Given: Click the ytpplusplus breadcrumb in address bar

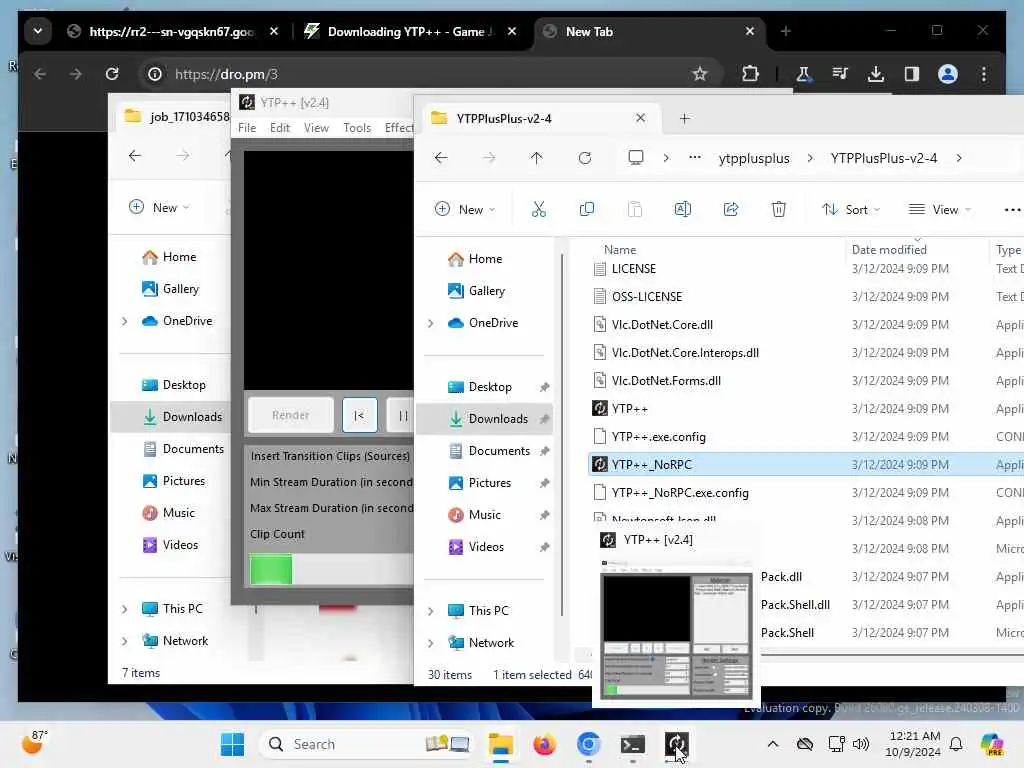Looking at the screenshot, I should [x=754, y=158].
